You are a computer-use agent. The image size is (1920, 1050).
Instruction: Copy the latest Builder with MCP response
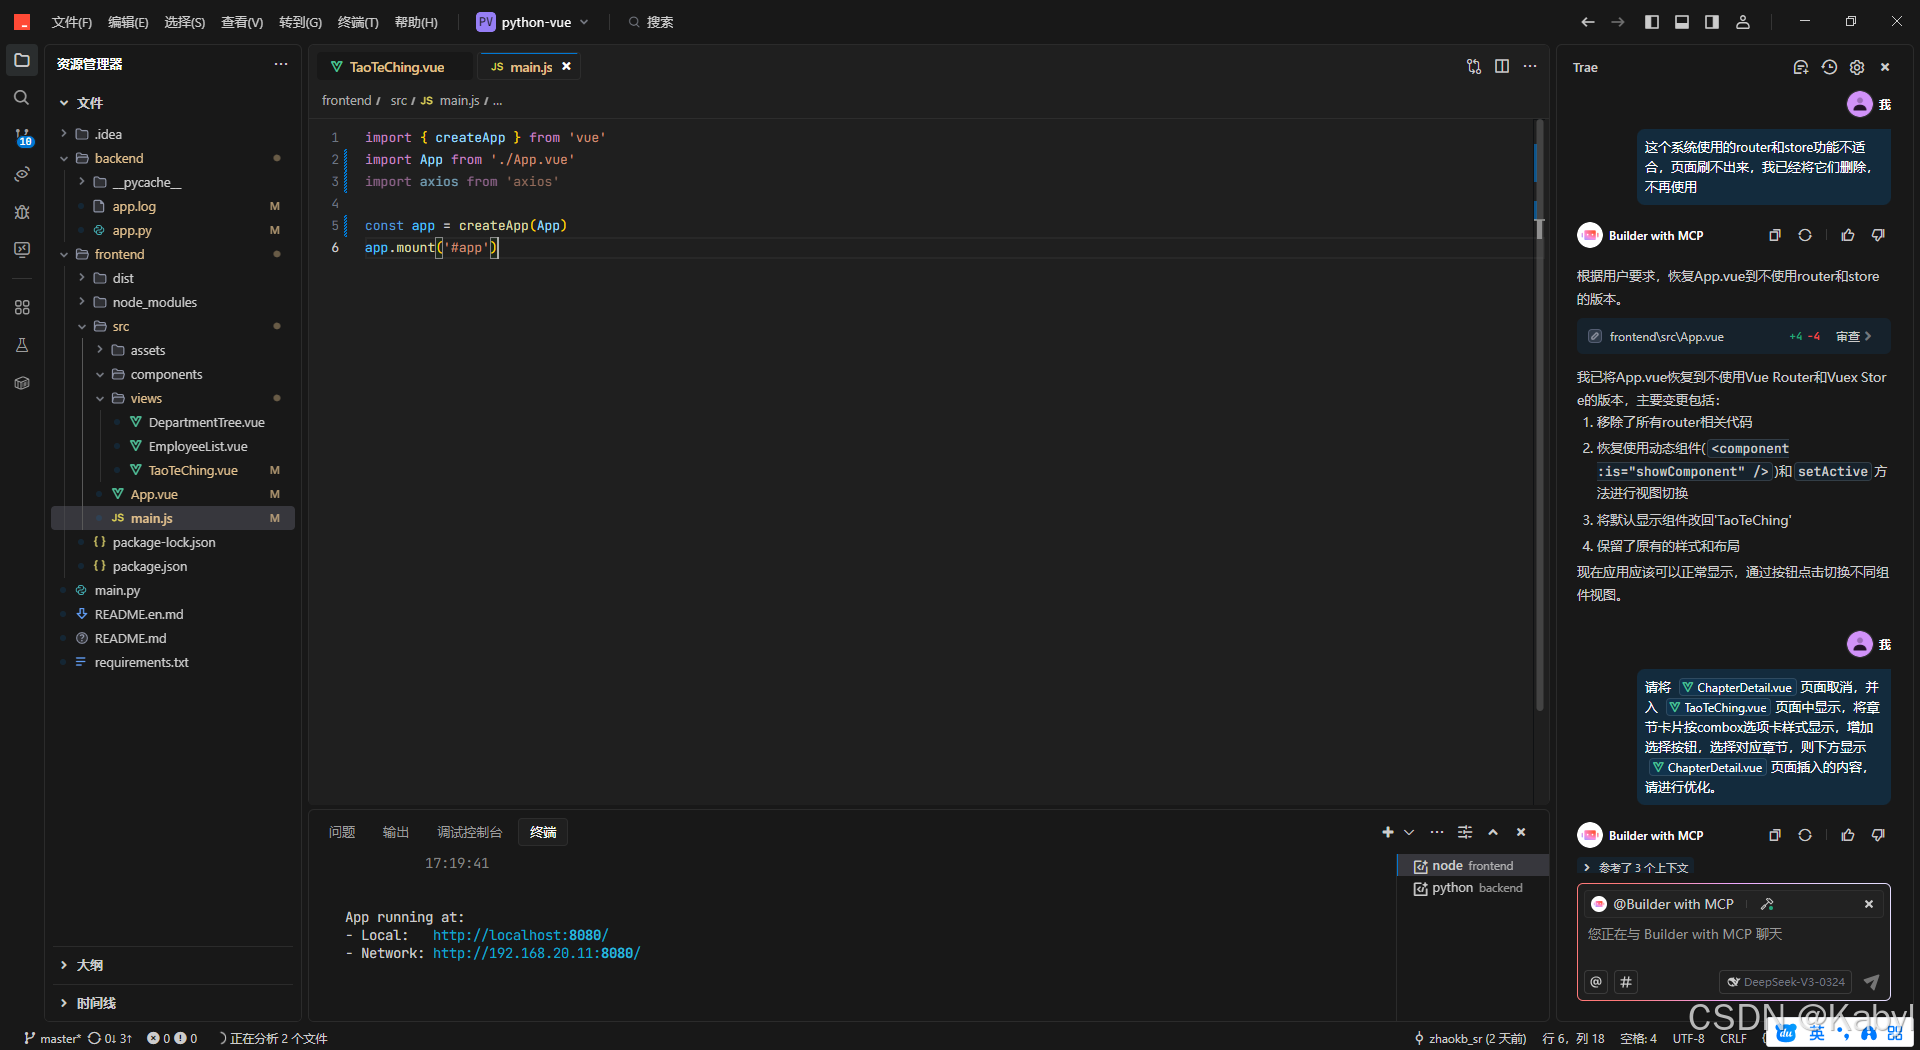point(1775,835)
